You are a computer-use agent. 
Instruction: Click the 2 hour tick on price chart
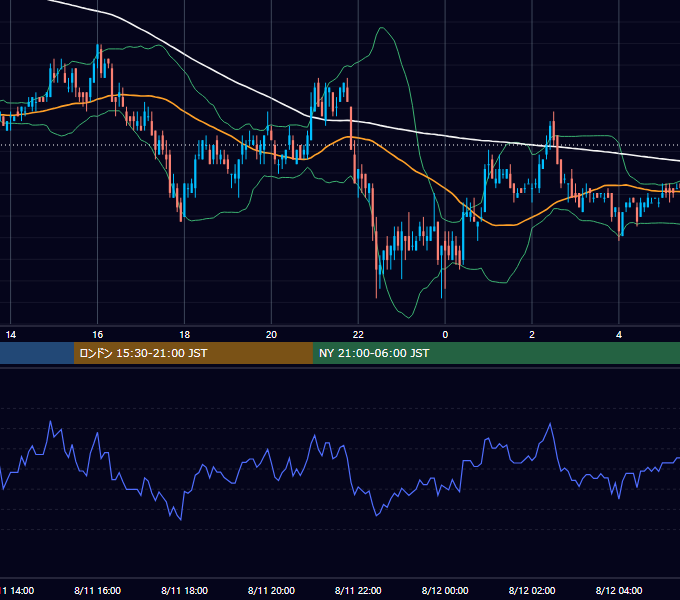point(532,334)
